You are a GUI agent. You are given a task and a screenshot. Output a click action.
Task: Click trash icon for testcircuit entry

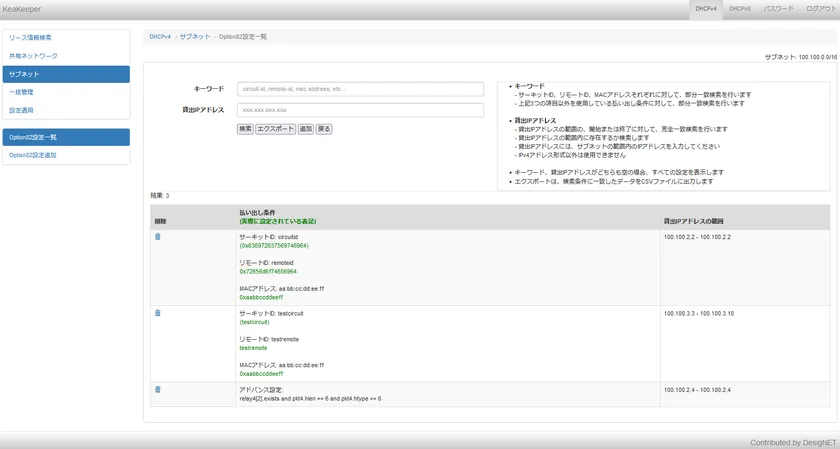(157, 313)
